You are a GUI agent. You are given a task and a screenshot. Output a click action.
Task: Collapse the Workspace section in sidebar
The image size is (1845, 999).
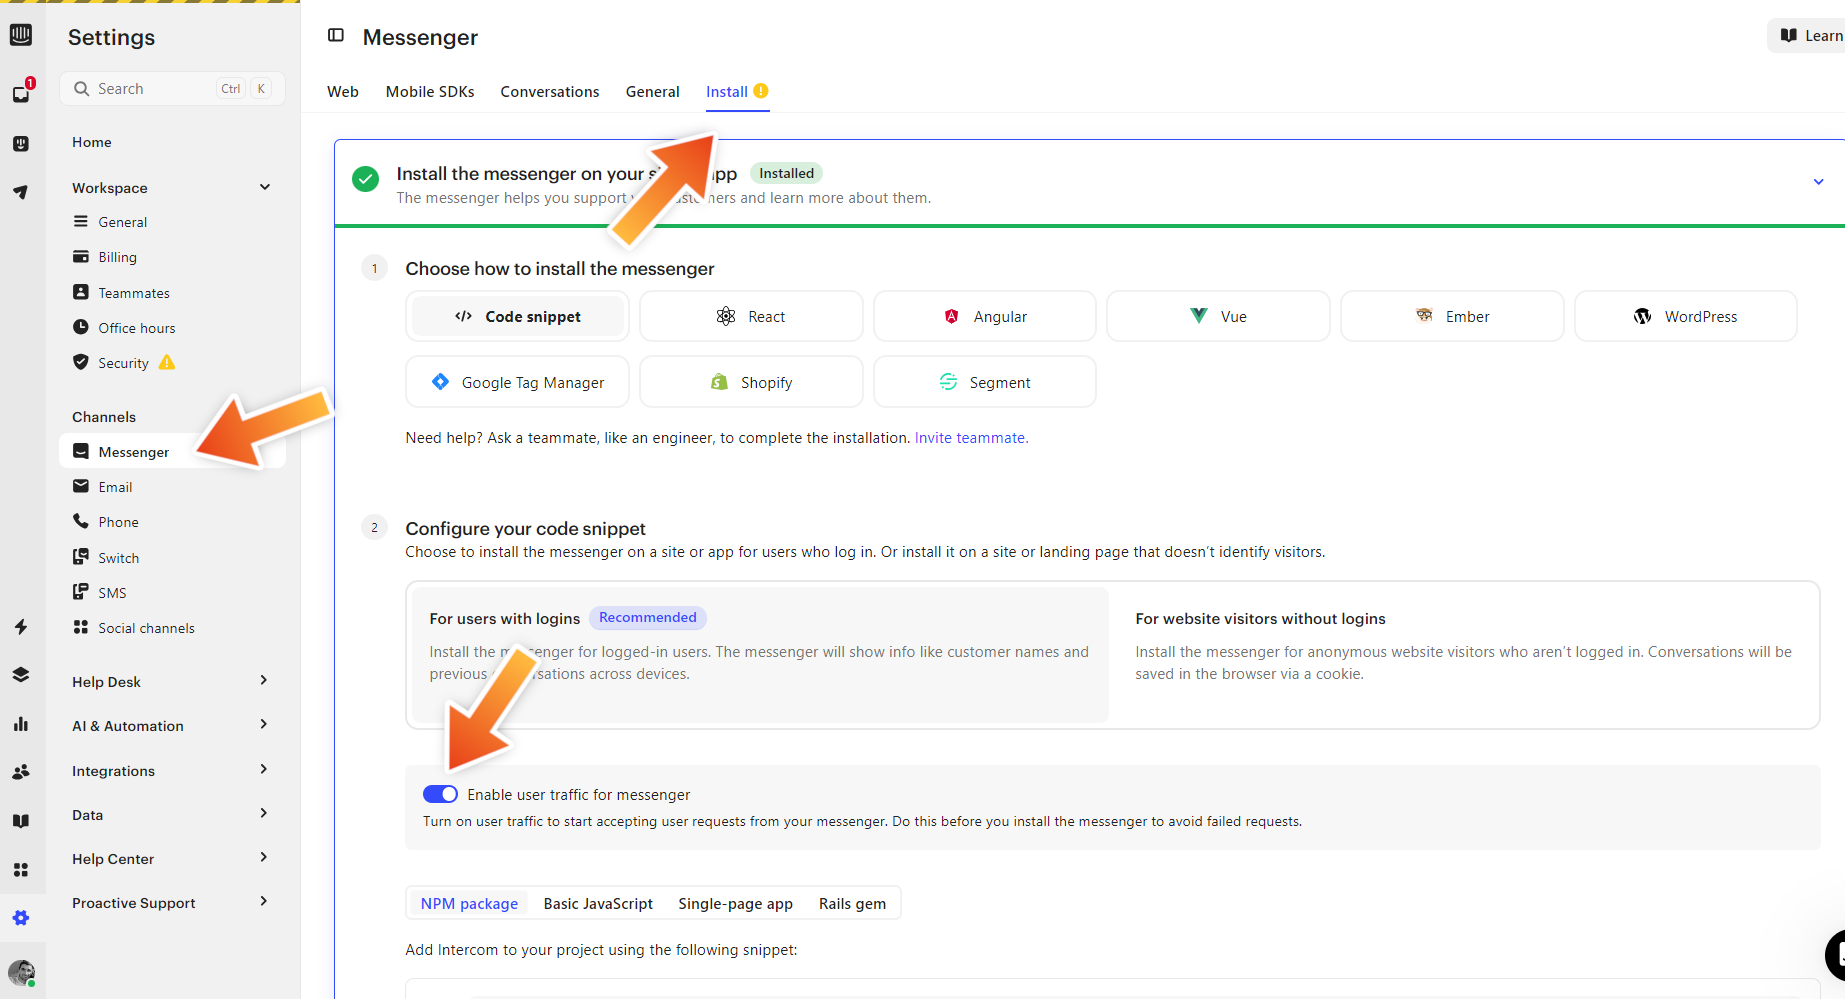[265, 187]
